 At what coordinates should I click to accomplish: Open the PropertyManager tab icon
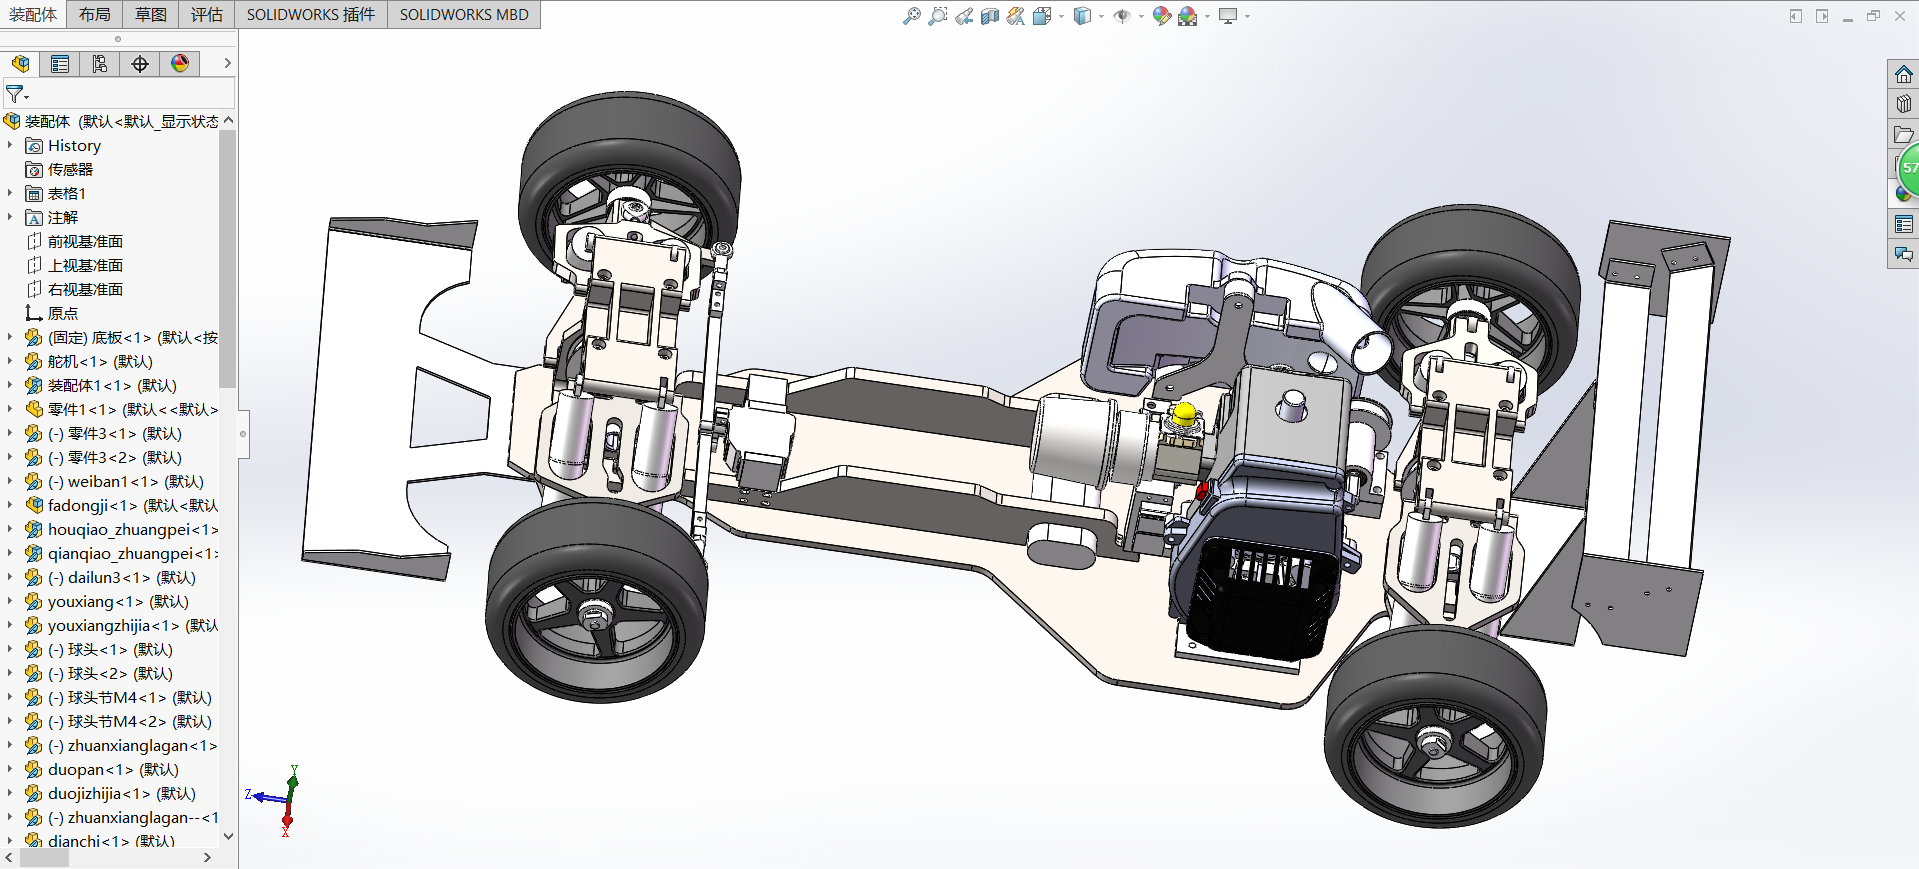point(60,64)
